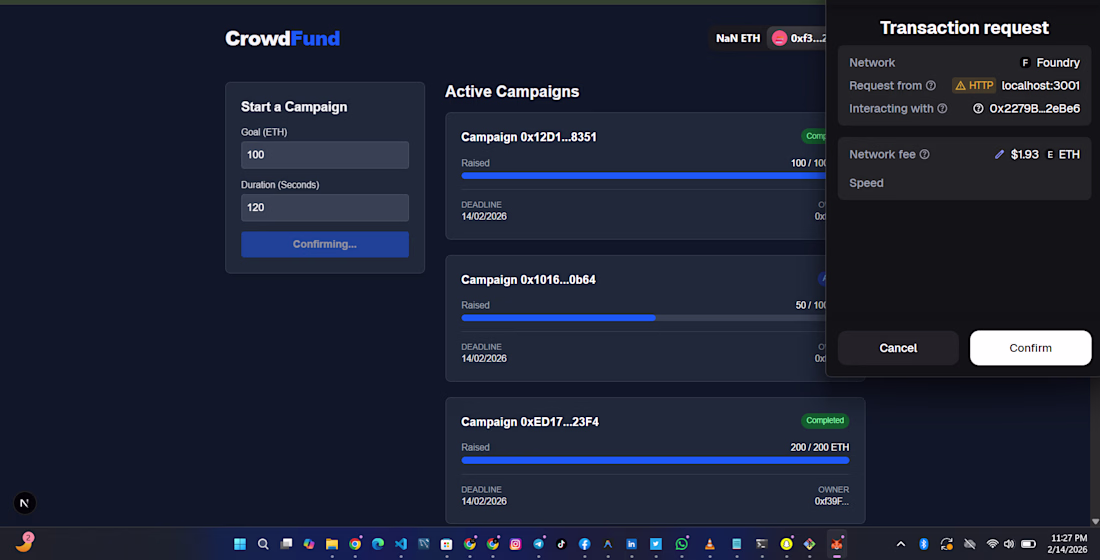Click the title Campaign 0xED17...23F4
Viewport: 1100px width, 560px height.
[530, 422]
